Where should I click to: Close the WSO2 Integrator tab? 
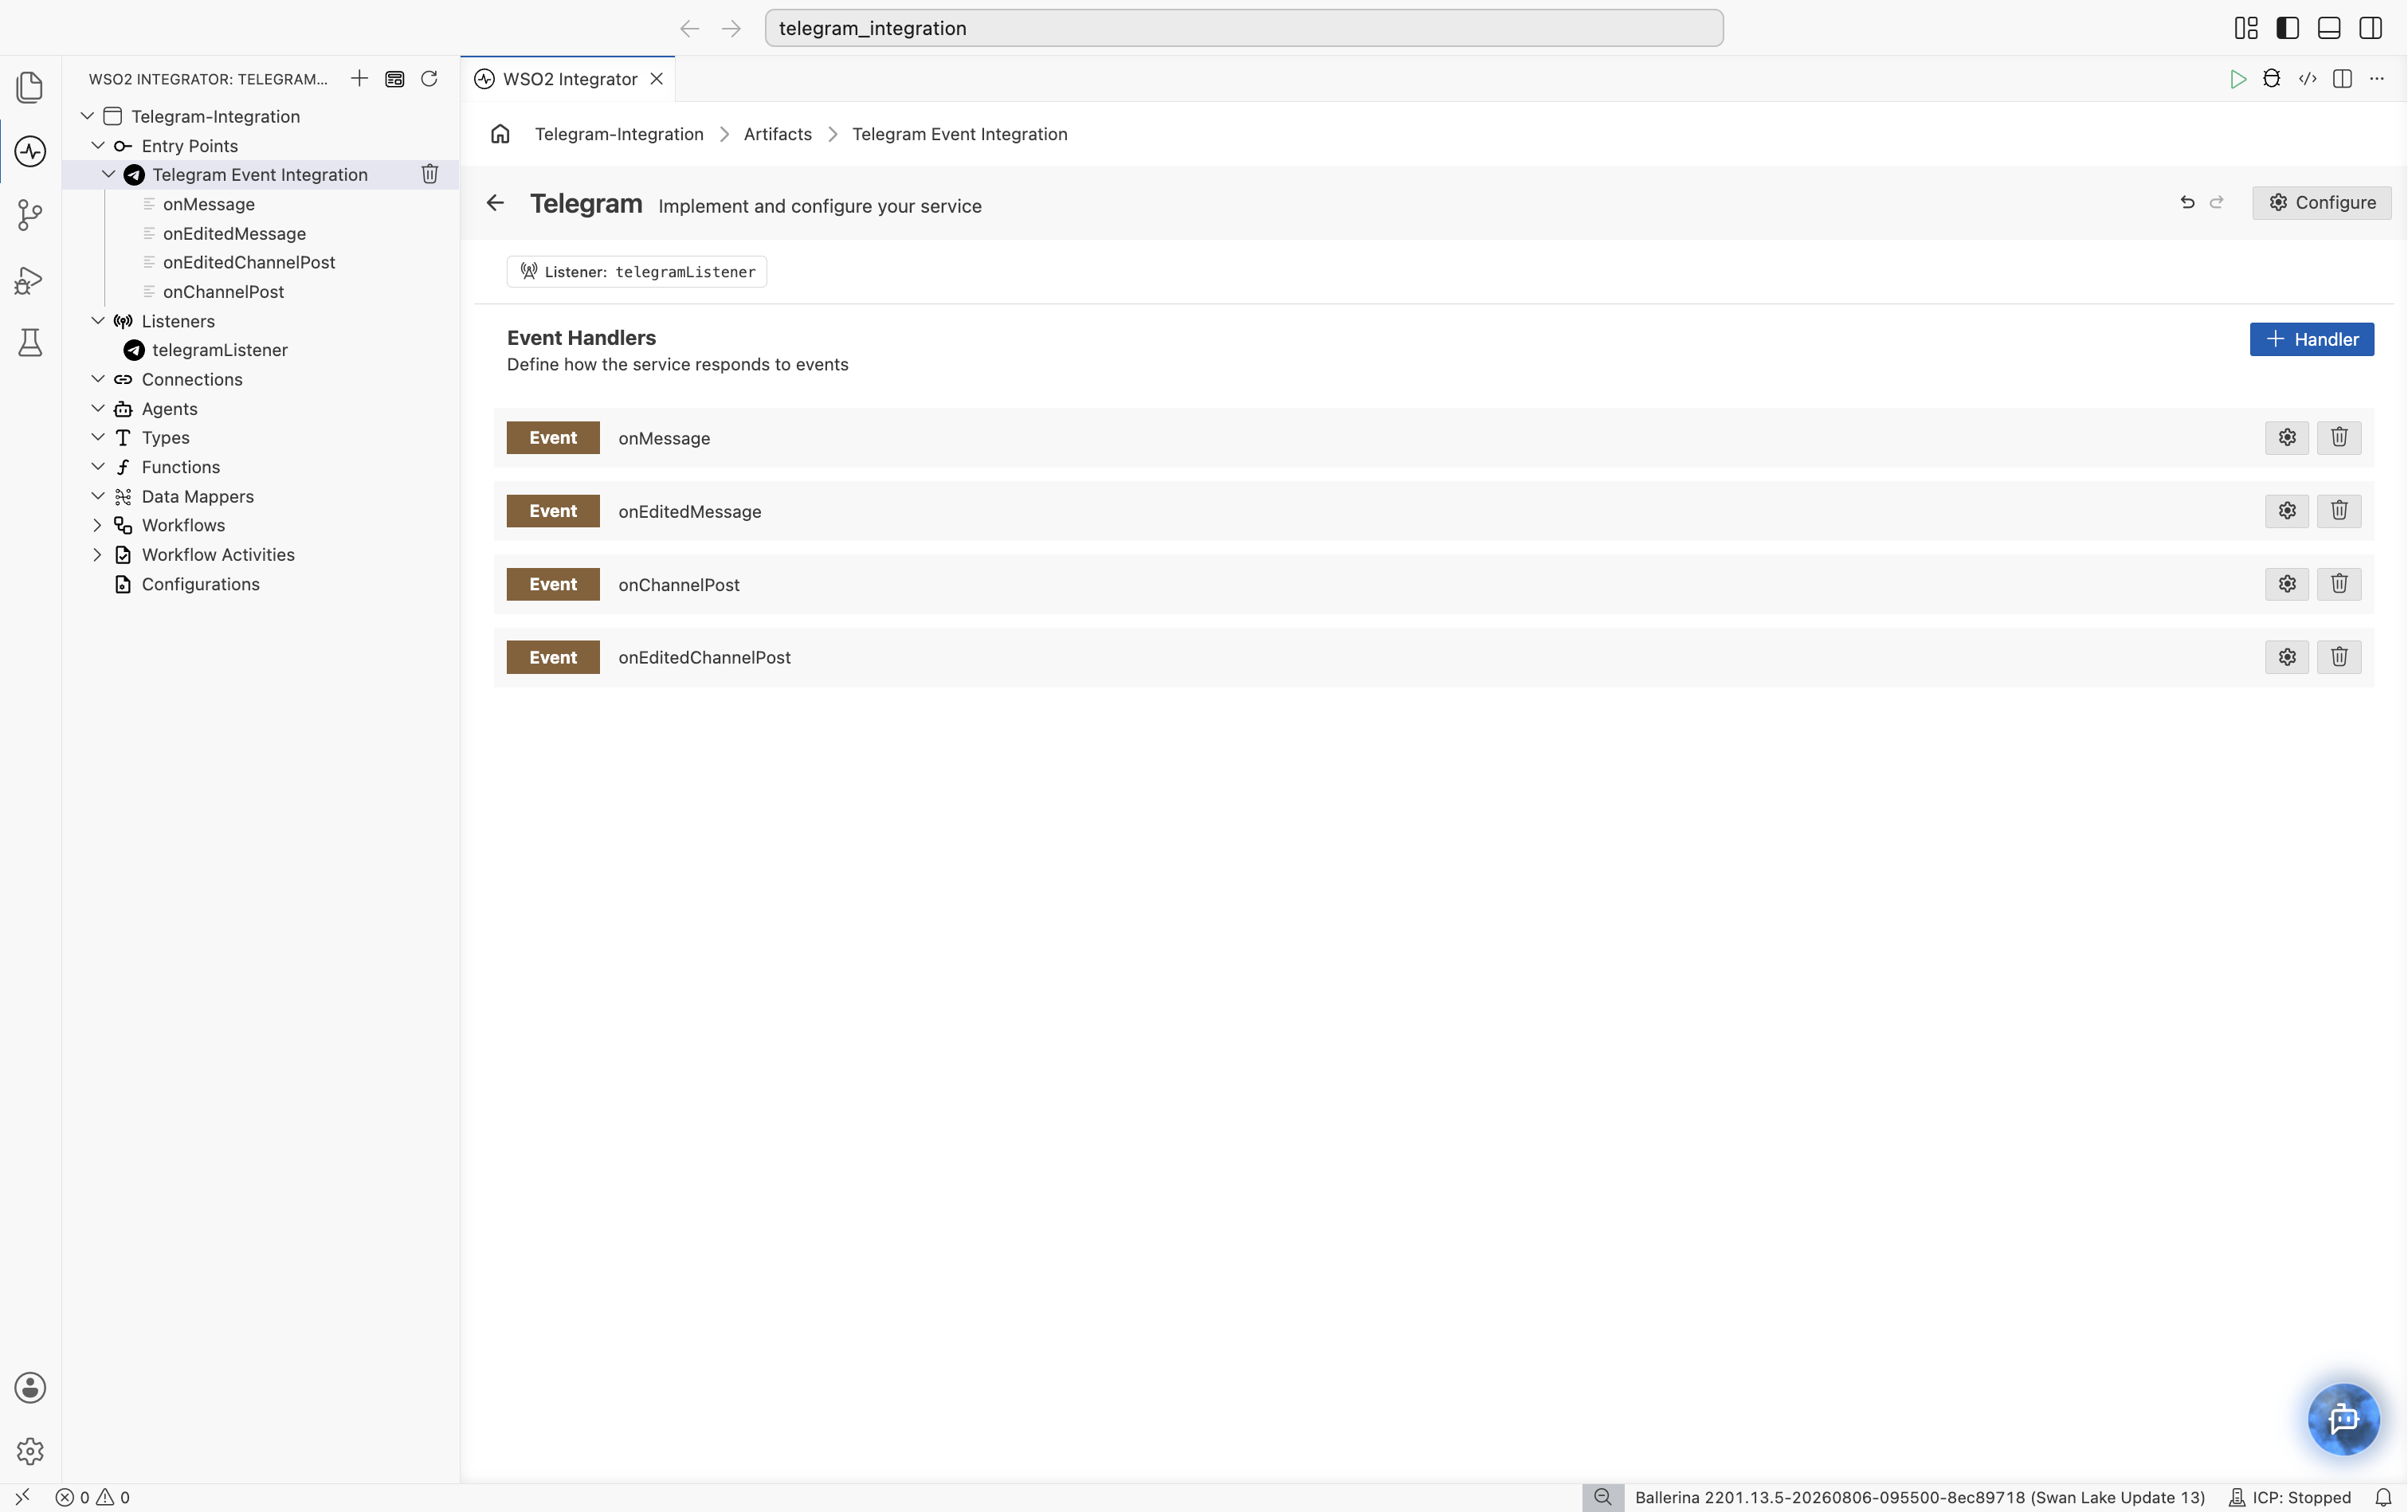[657, 79]
